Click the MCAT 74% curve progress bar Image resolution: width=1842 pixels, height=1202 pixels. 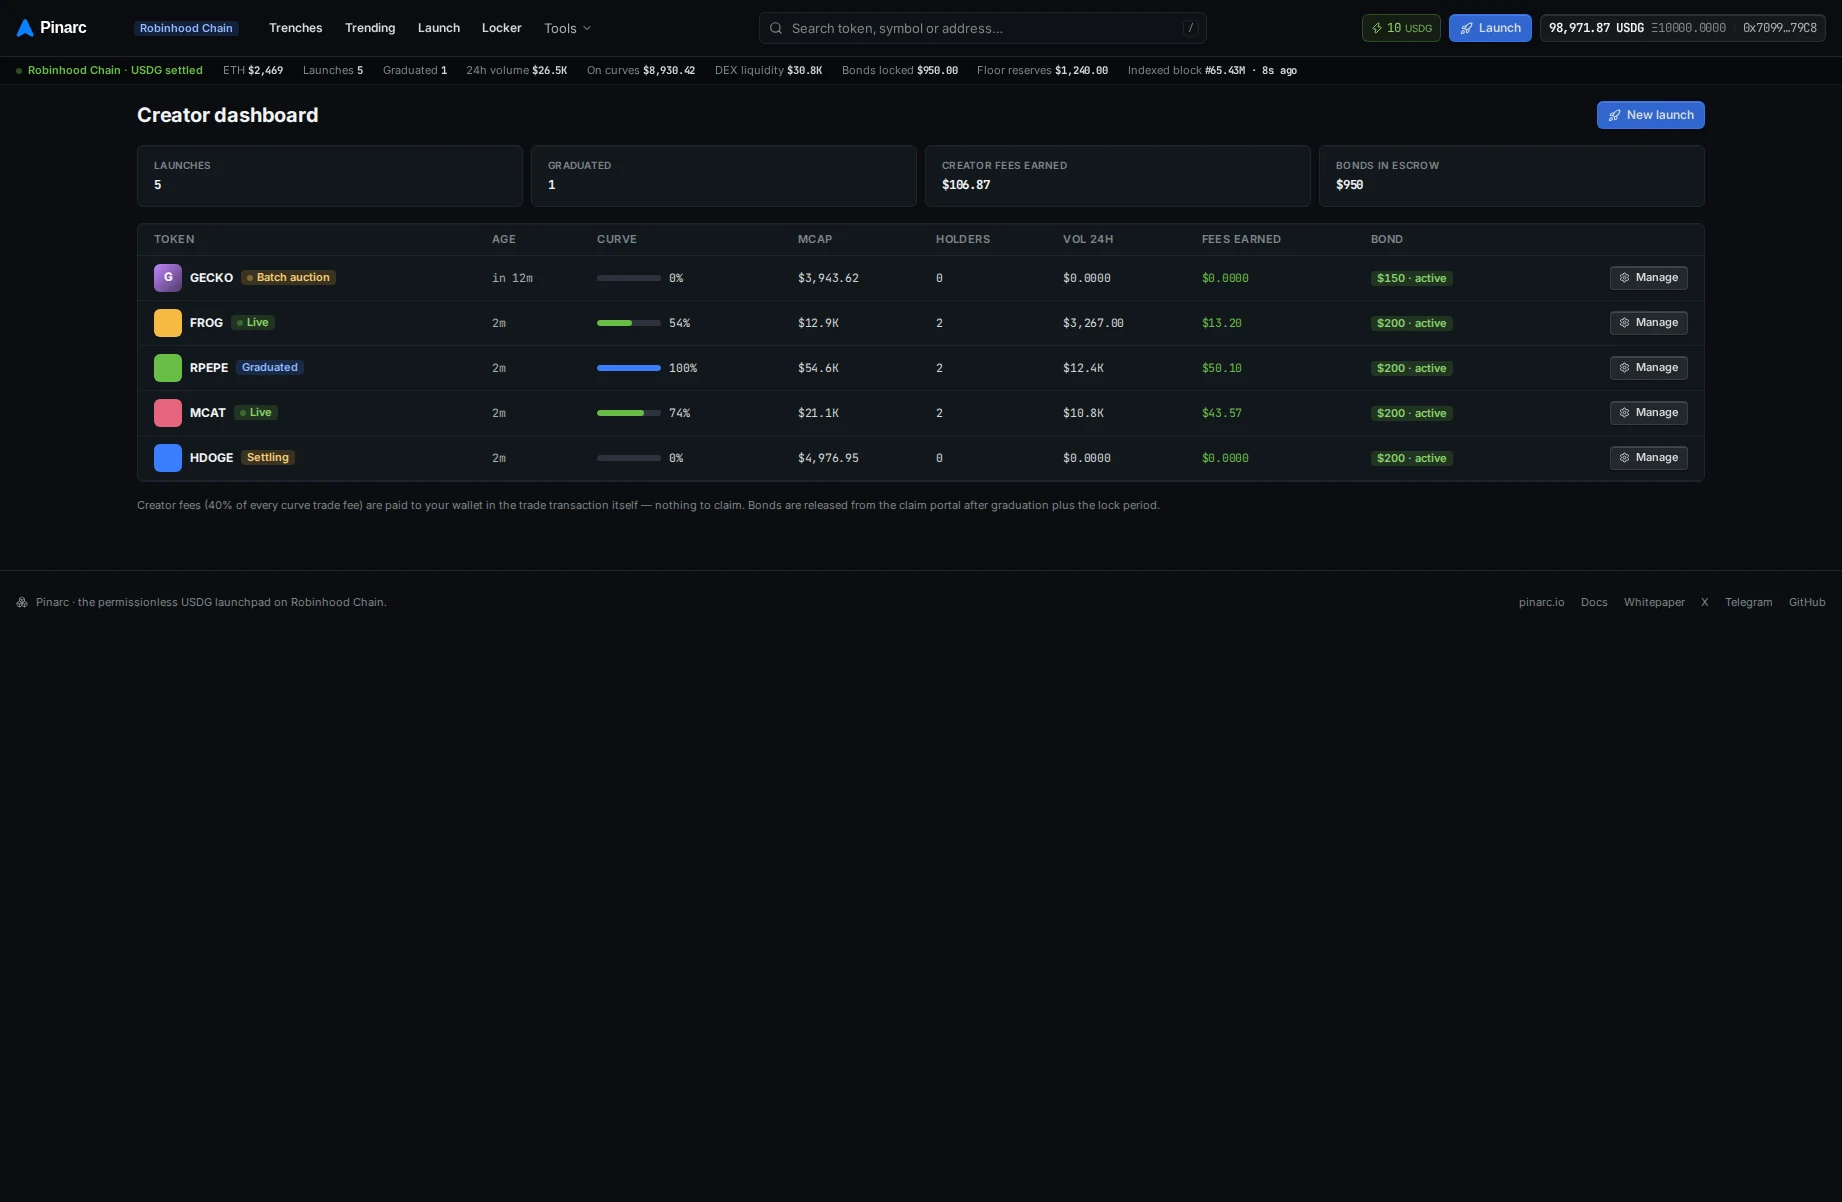point(629,413)
